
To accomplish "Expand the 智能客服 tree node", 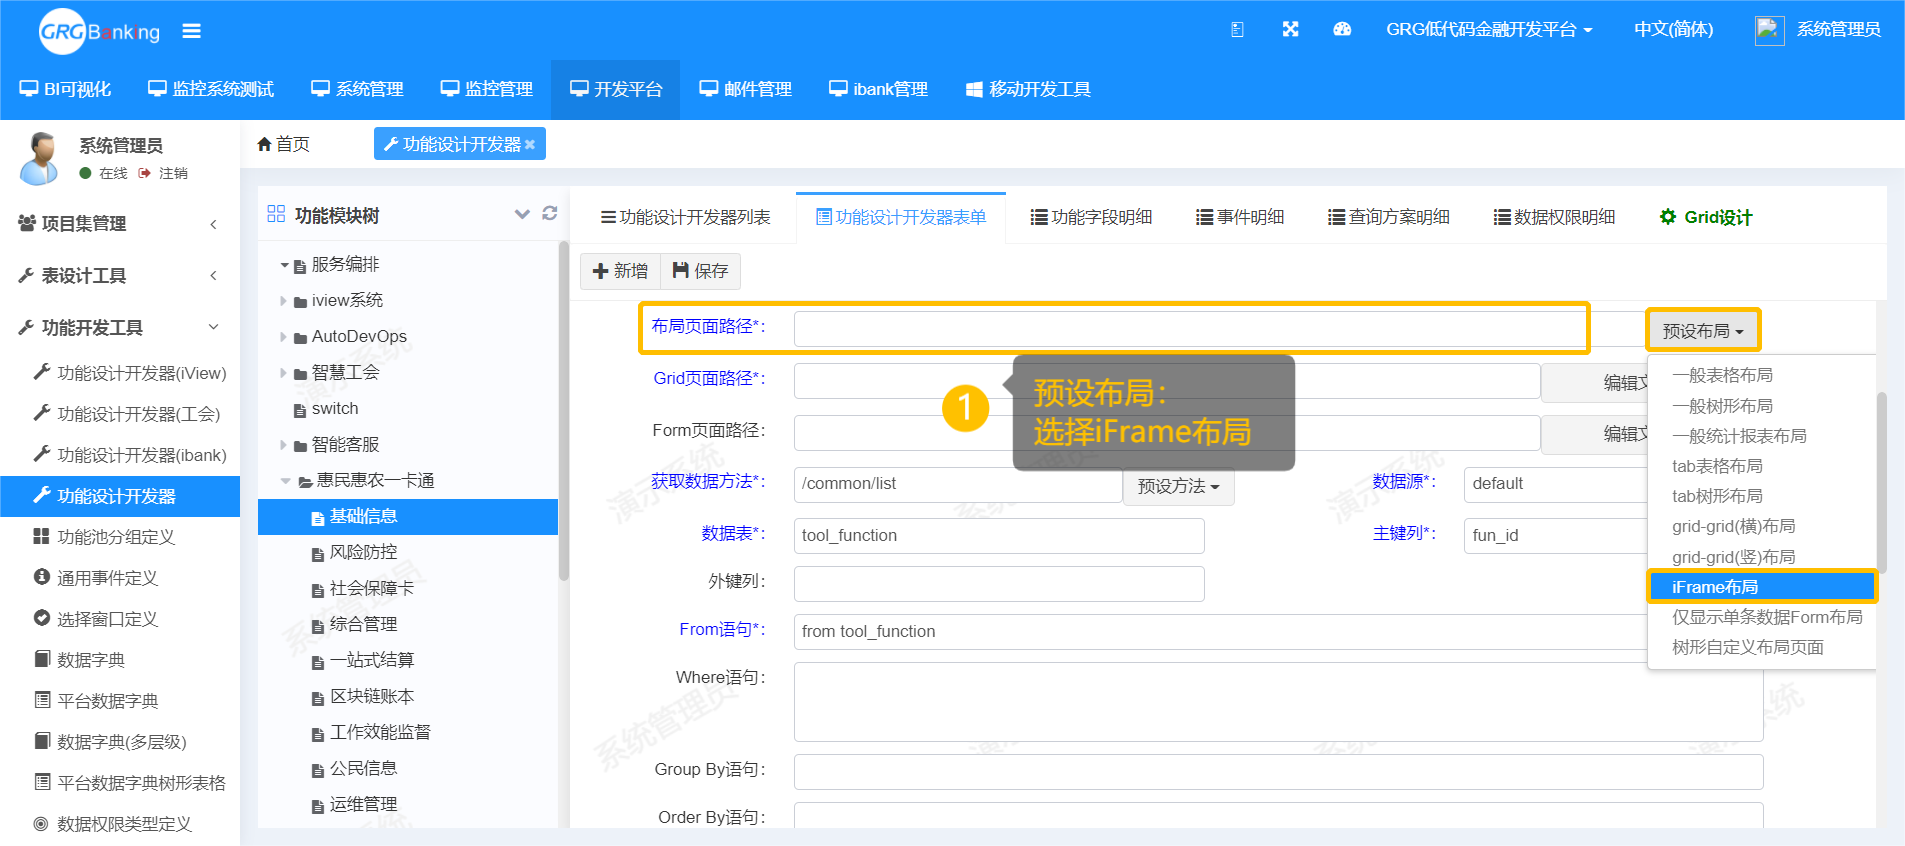I will click(x=284, y=445).
